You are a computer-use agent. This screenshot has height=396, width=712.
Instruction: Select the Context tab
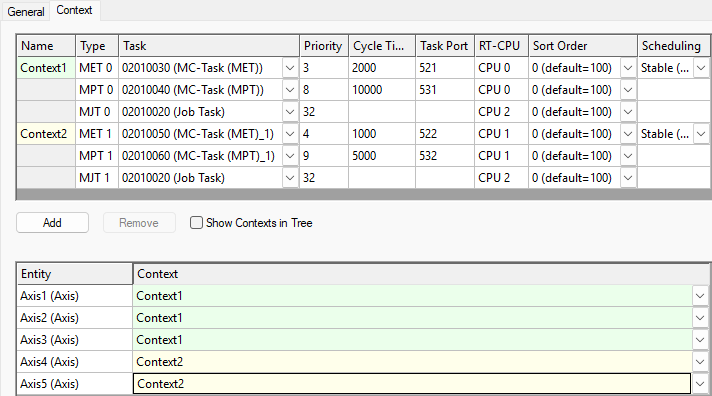74,10
